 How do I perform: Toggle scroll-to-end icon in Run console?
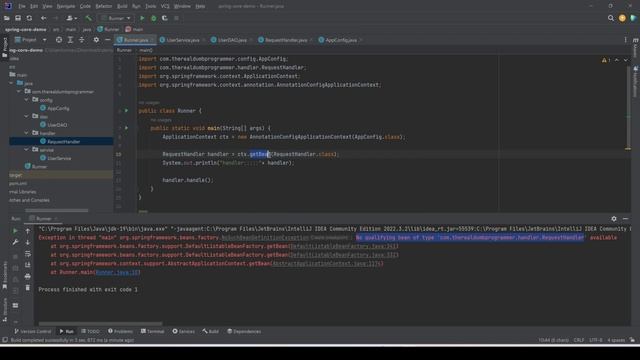(x=28, y=265)
